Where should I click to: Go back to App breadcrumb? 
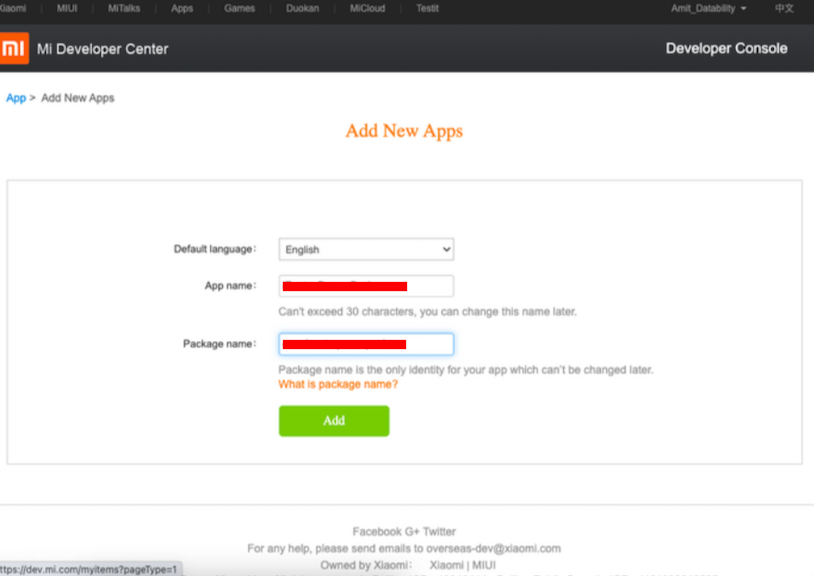point(16,98)
